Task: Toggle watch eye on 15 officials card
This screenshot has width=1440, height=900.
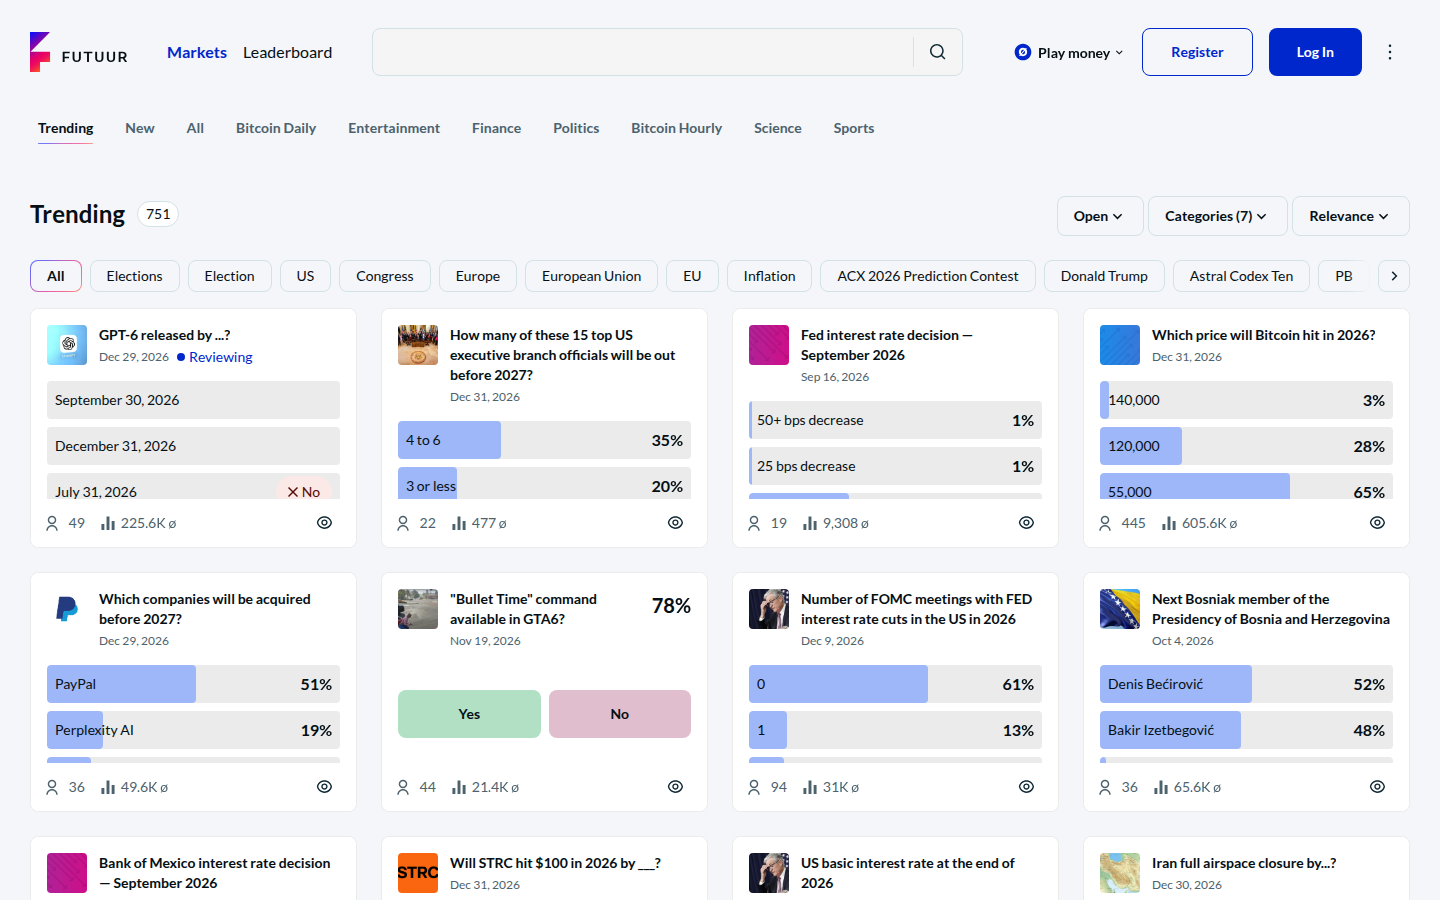Action: 675,523
